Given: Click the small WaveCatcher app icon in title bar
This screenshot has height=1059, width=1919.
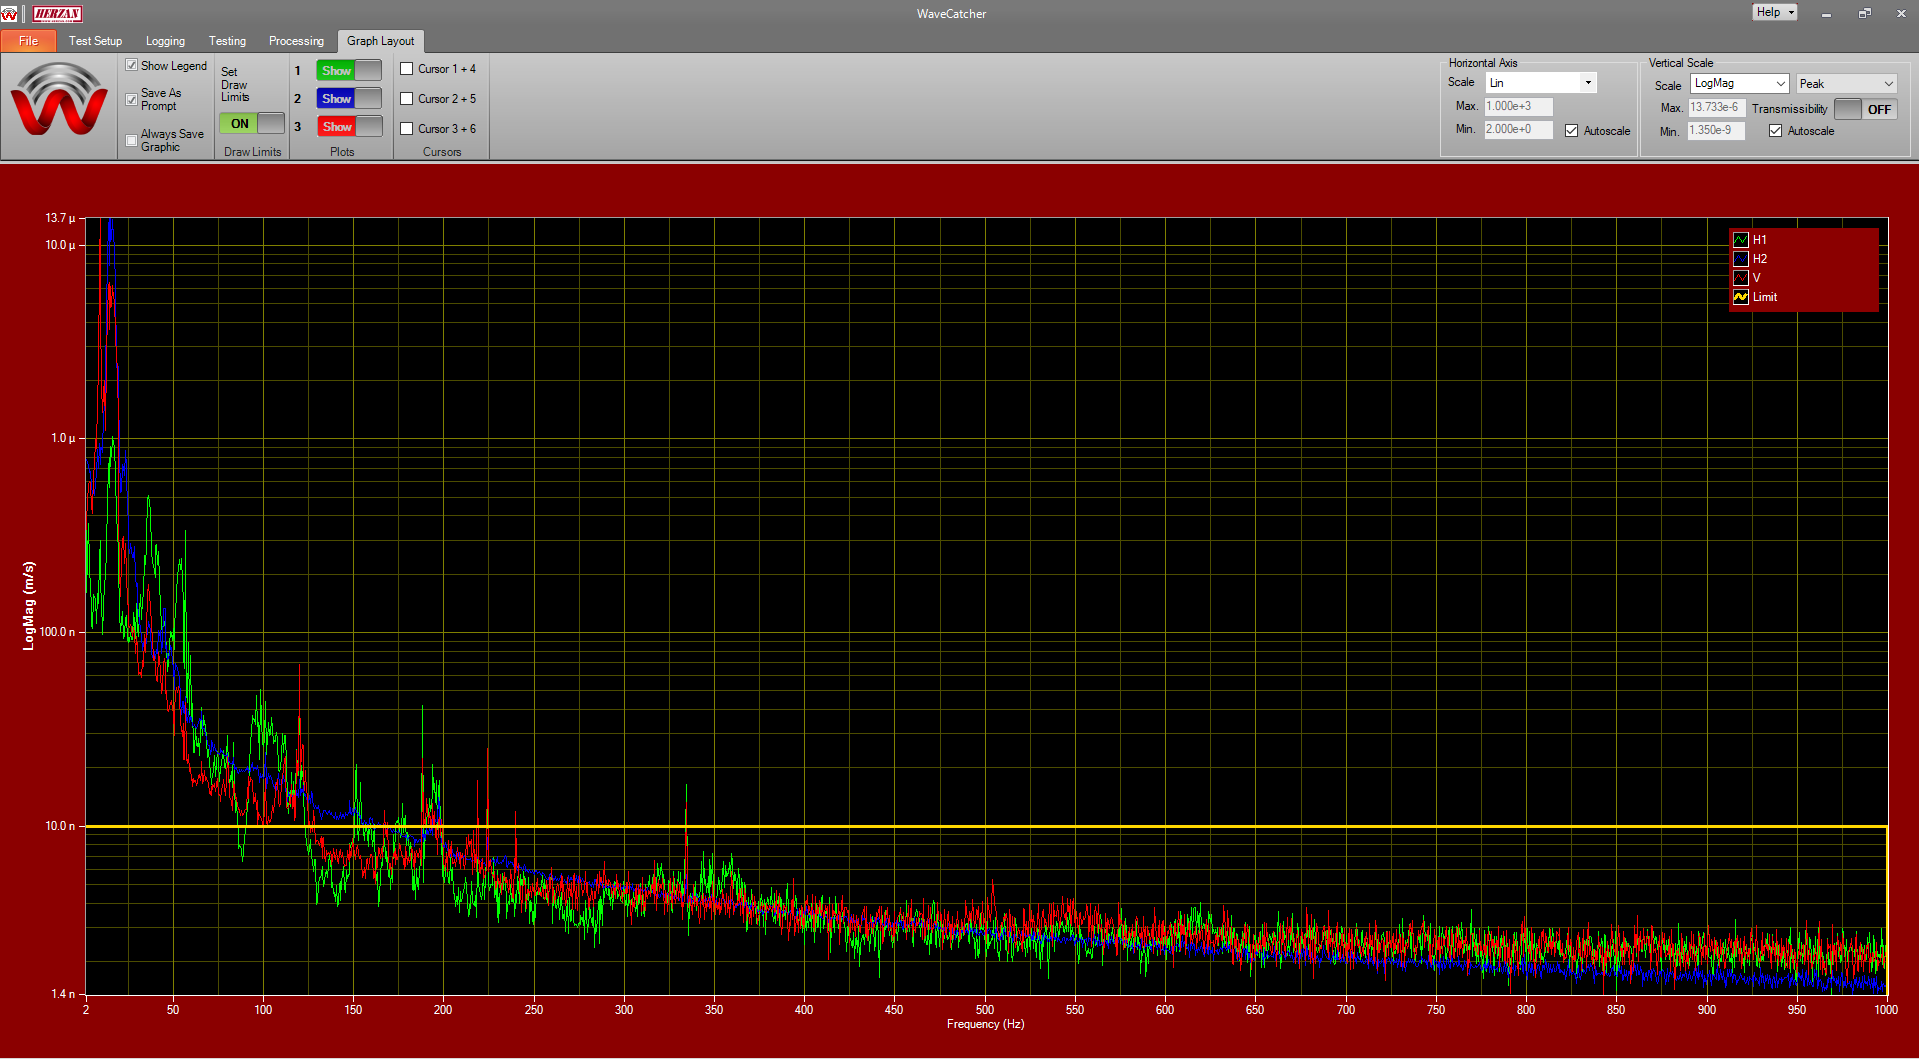Looking at the screenshot, I should click(x=10, y=14).
